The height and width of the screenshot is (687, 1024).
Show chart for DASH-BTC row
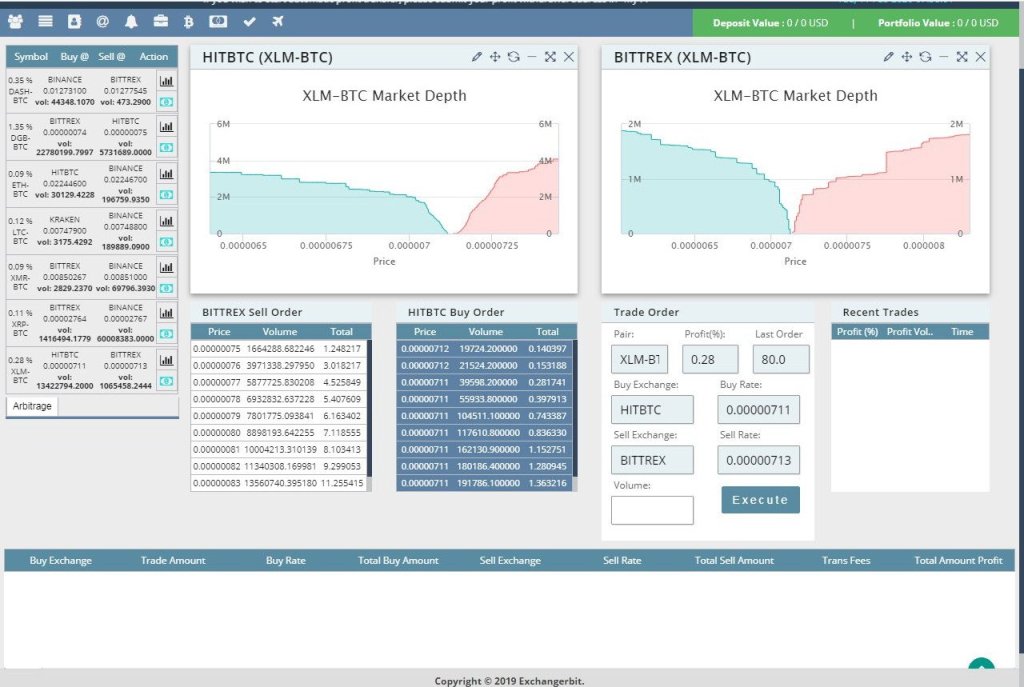tap(166, 80)
